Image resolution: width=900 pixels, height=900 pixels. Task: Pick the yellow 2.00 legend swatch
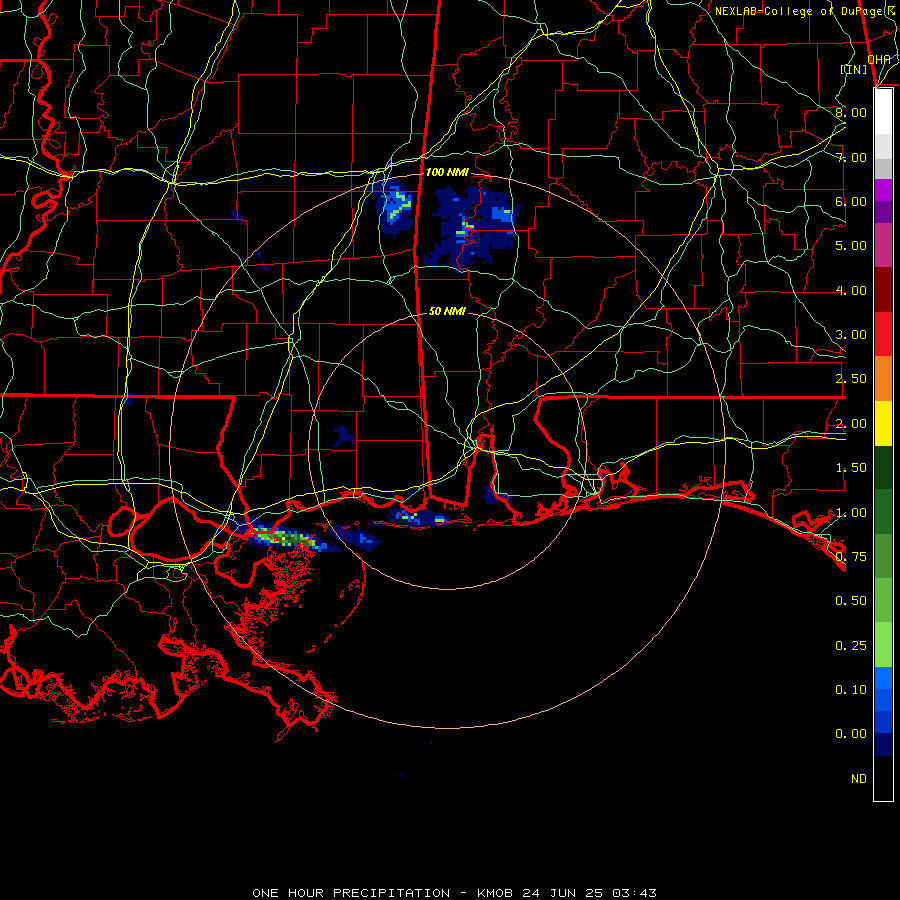883,423
